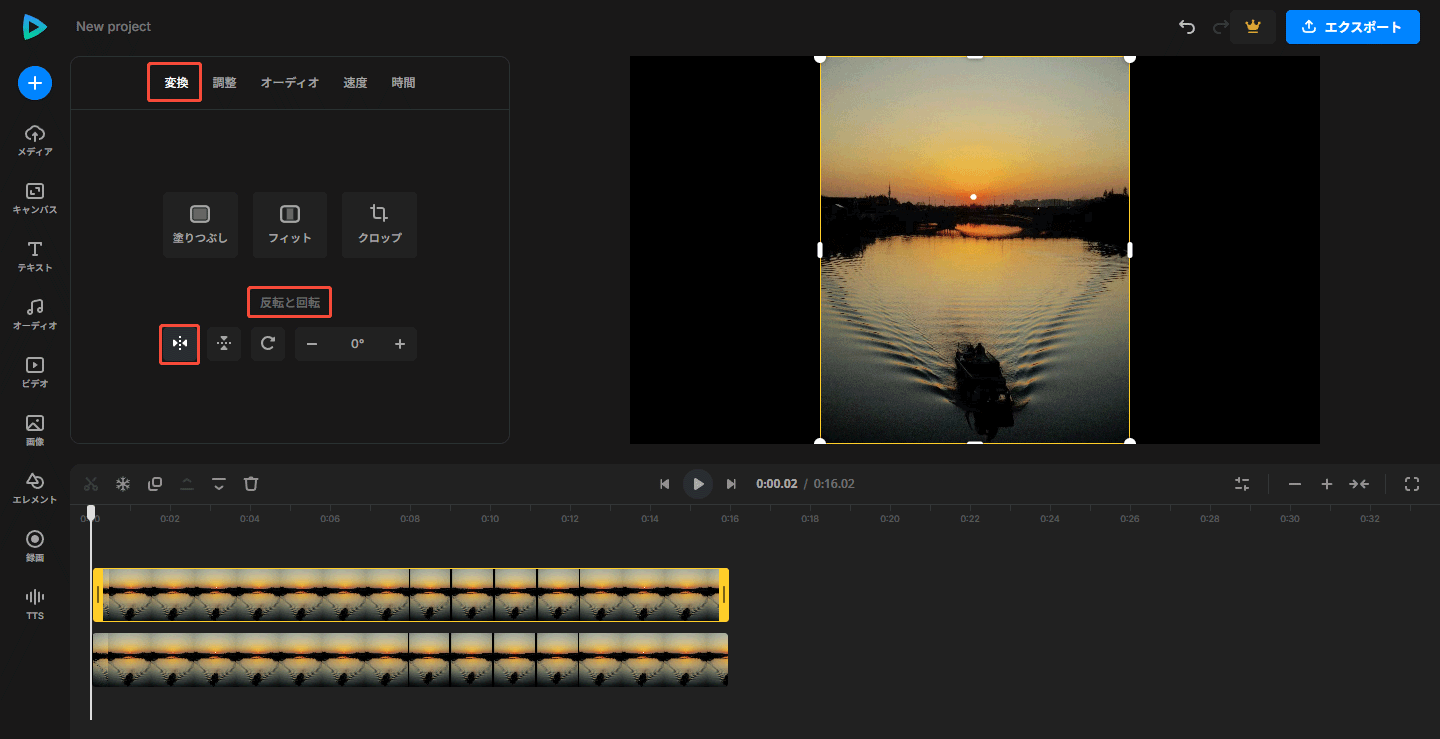1440x739 pixels.
Task: Apply フィット fit mode
Action: 290,225
